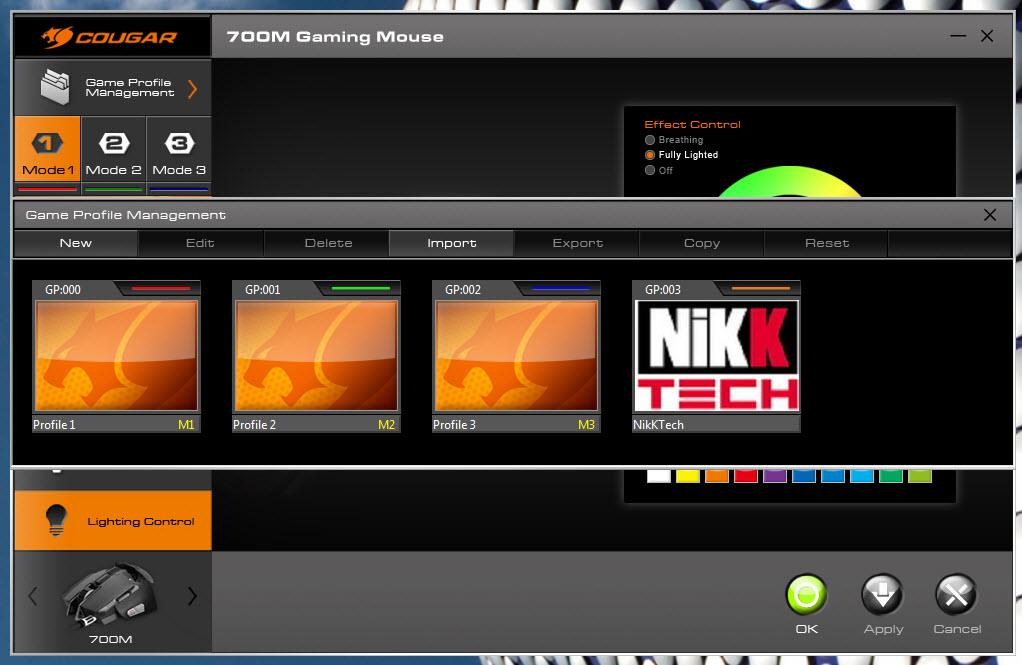Click New in profile management toolbar
This screenshot has width=1022, height=665.
coord(76,243)
